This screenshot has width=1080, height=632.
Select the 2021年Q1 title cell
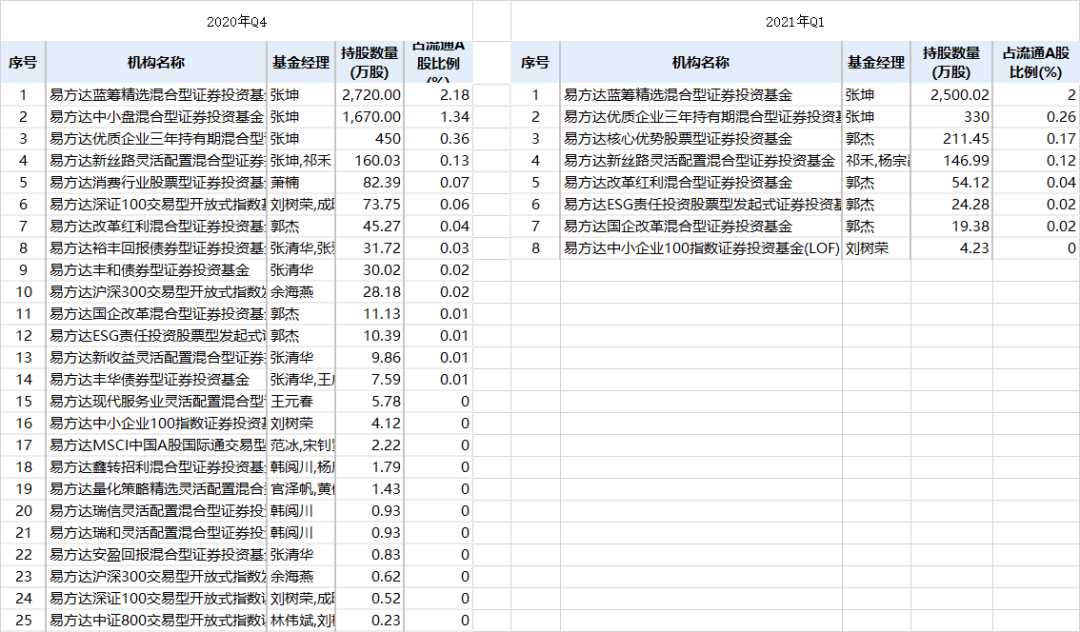[795, 21]
